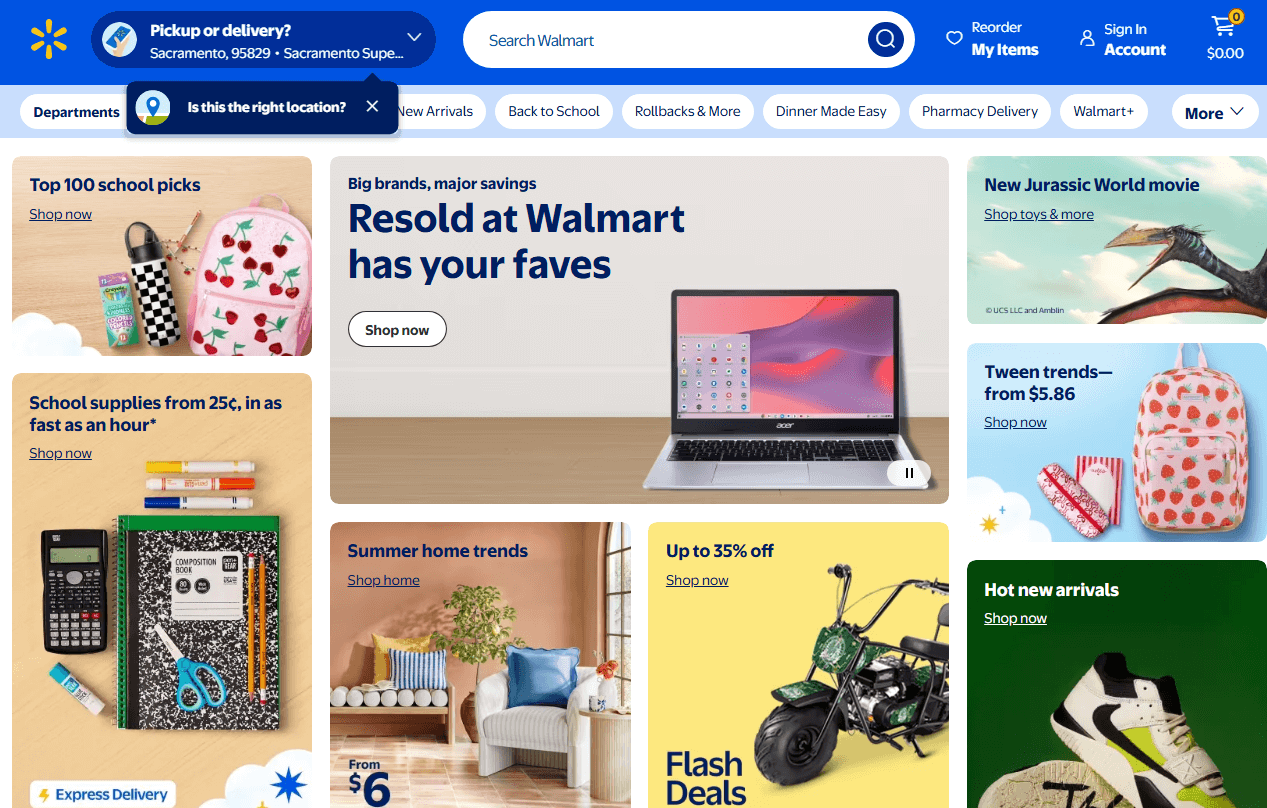Dismiss the right location popup

coord(372,106)
